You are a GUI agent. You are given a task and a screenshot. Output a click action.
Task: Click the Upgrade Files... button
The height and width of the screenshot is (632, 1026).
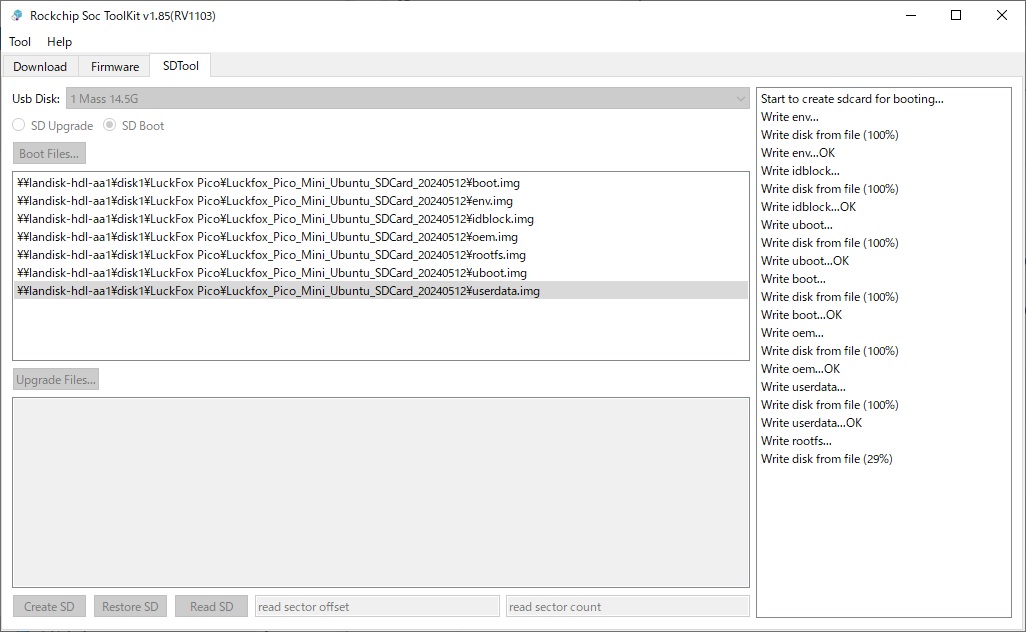pos(56,379)
